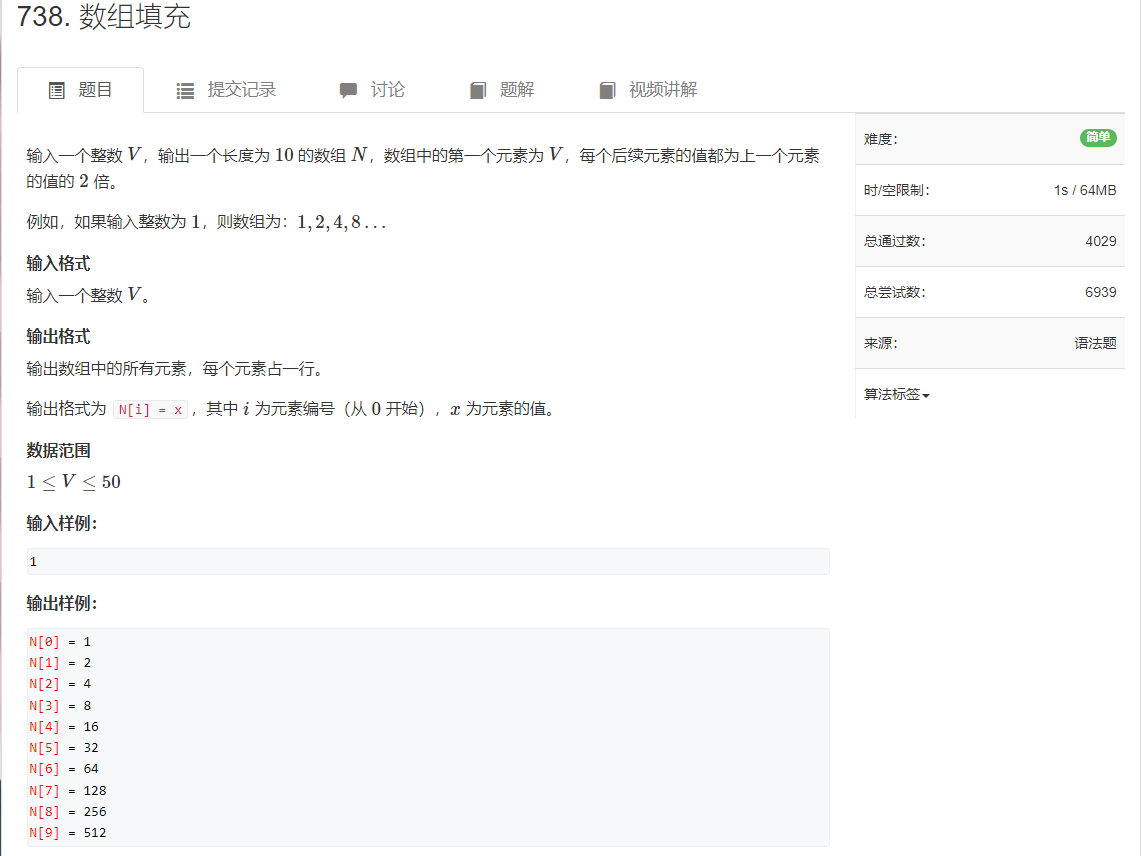Switch to the 提交记录 tab
This screenshot has height=856, width=1141.
click(226, 90)
